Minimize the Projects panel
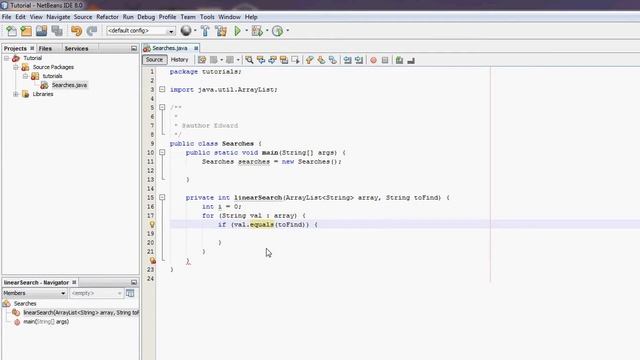The image size is (640, 360). coord(134,49)
